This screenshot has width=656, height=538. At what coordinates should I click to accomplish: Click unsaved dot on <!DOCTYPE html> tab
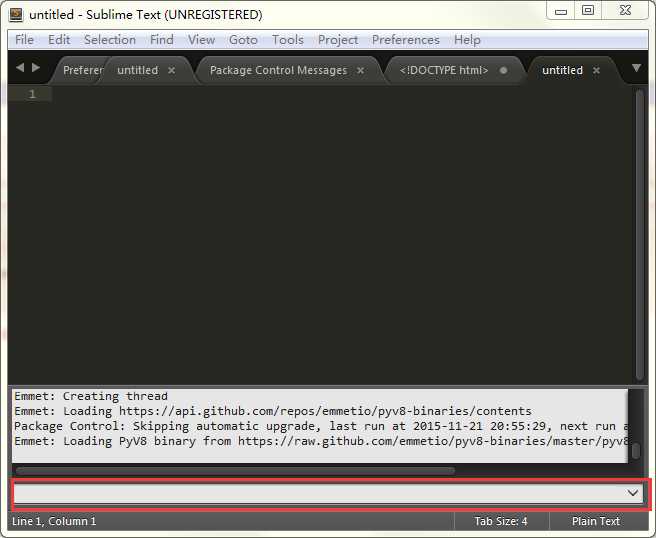tap(504, 70)
